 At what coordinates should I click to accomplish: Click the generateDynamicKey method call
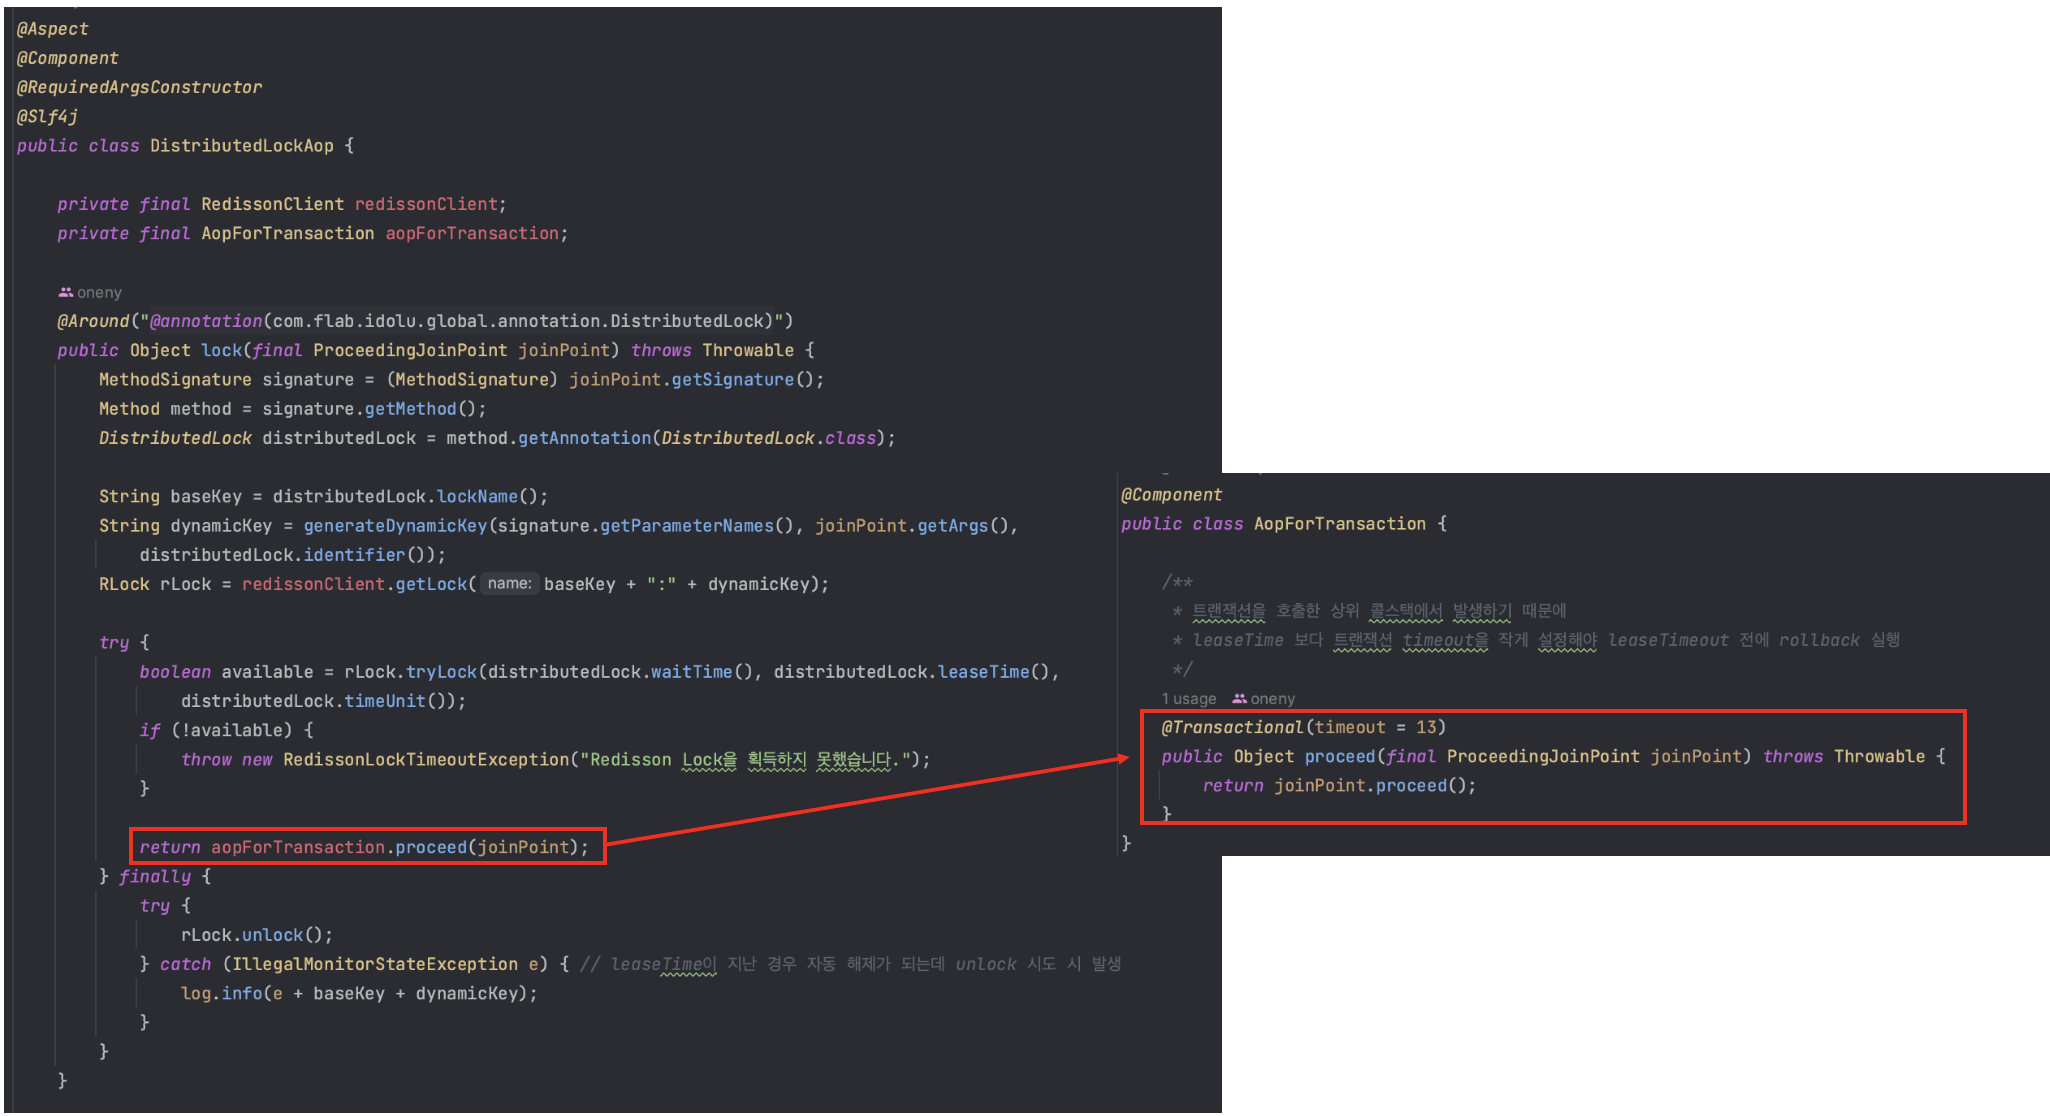(x=395, y=526)
